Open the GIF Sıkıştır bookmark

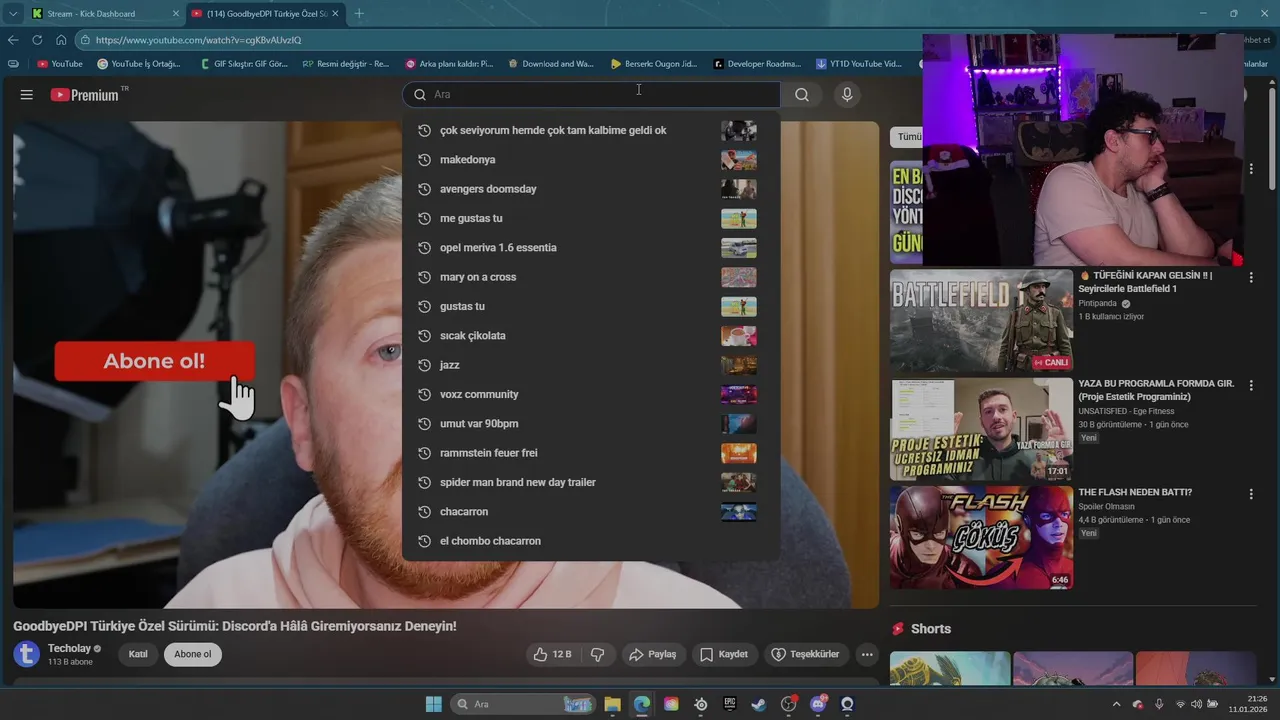tap(243, 64)
